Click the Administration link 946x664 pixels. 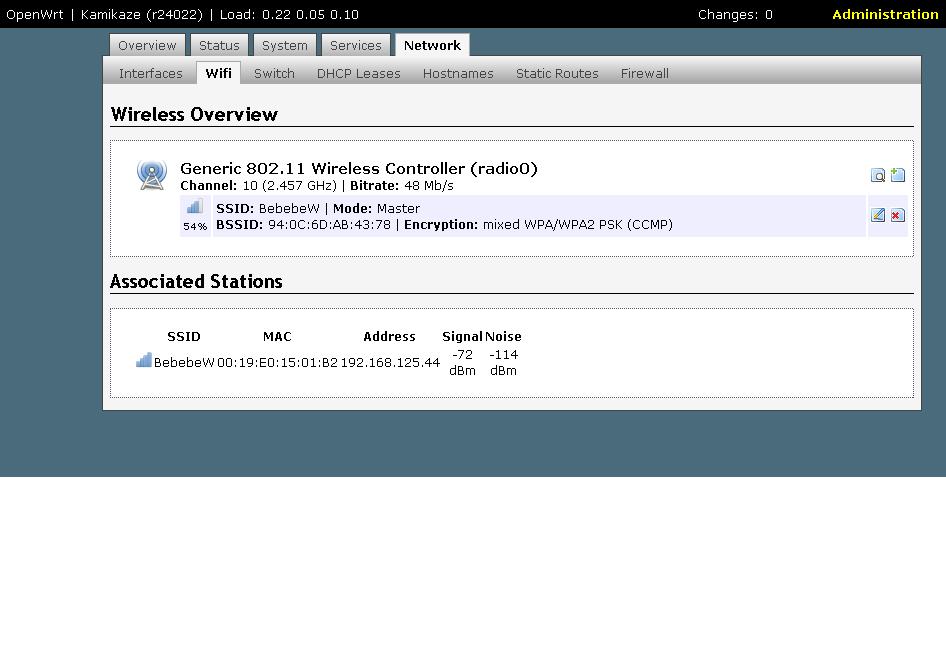click(x=885, y=14)
